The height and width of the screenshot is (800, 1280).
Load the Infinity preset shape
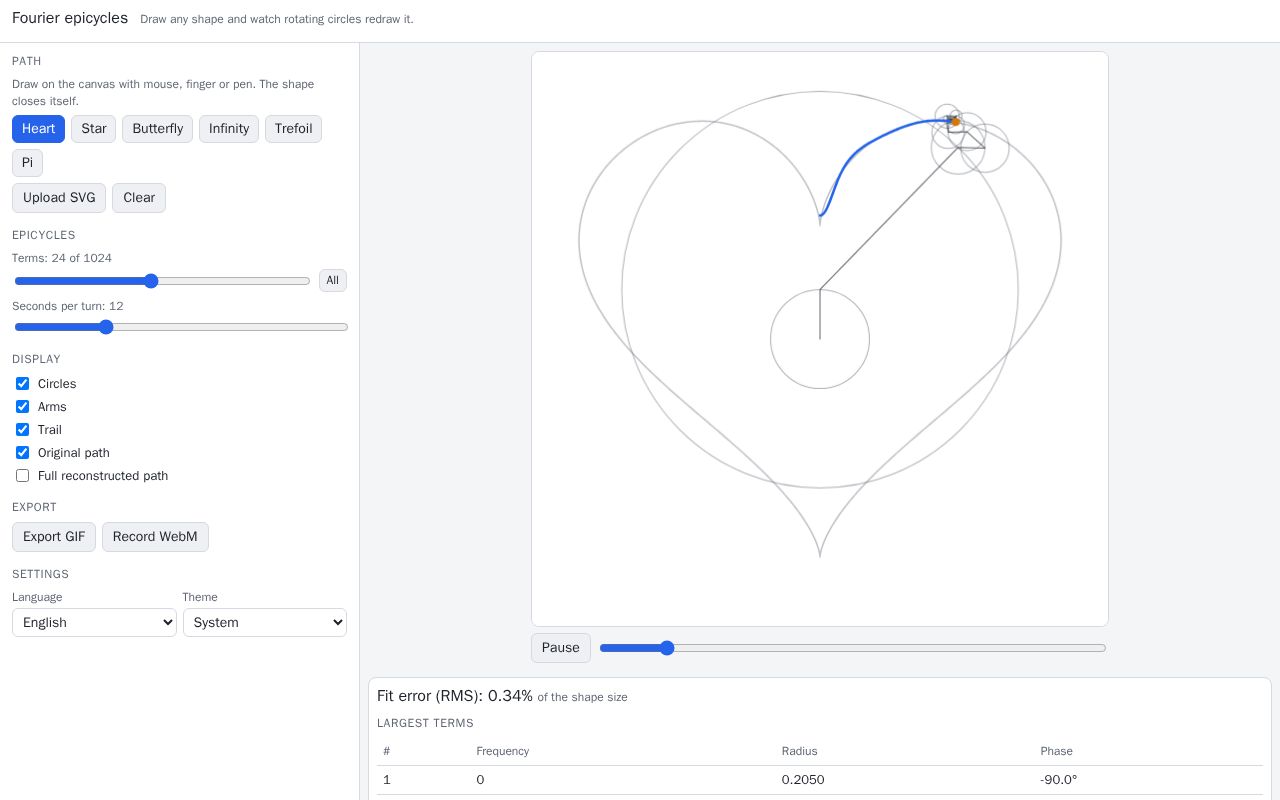pos(229,129)
